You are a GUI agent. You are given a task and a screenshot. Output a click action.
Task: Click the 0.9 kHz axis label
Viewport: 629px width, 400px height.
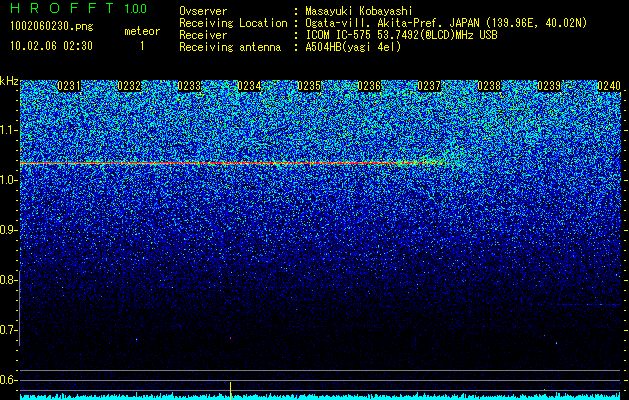tap(8, 230)
